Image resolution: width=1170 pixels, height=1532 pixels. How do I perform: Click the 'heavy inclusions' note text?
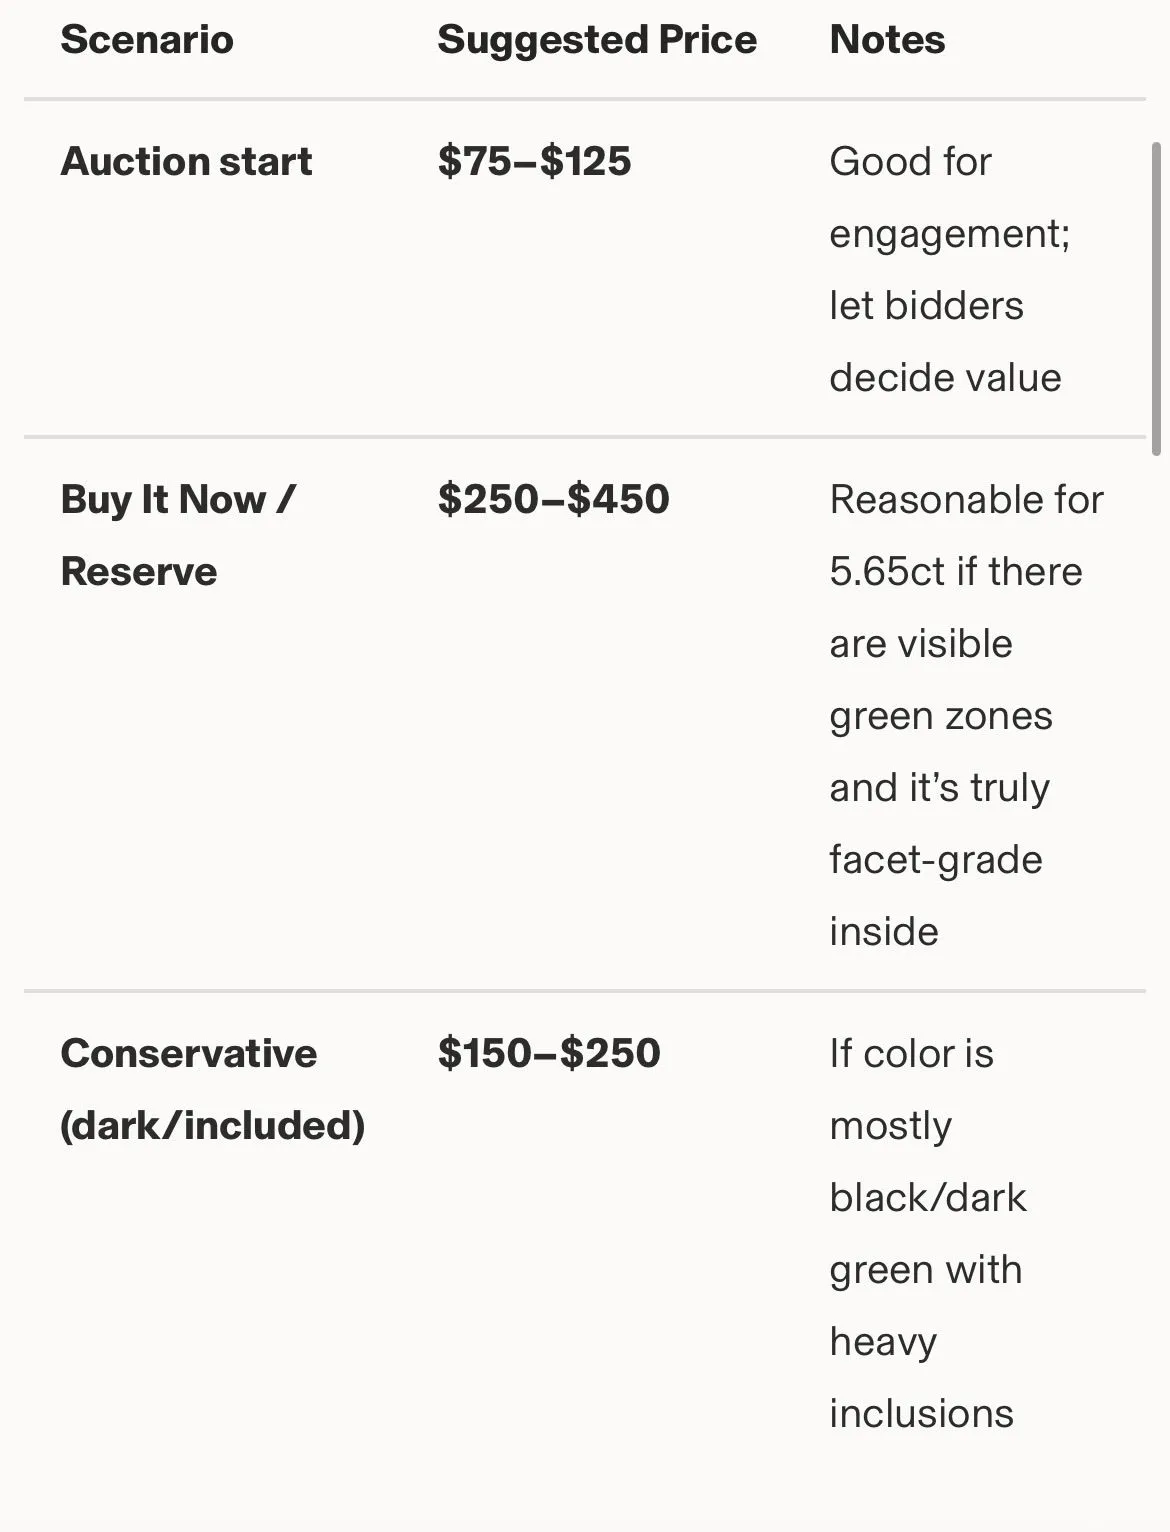pos(921,1377)
